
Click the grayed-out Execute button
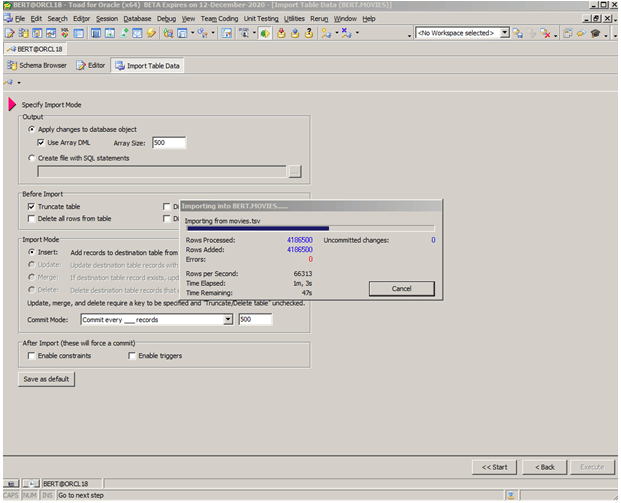(x=592, y=467)
